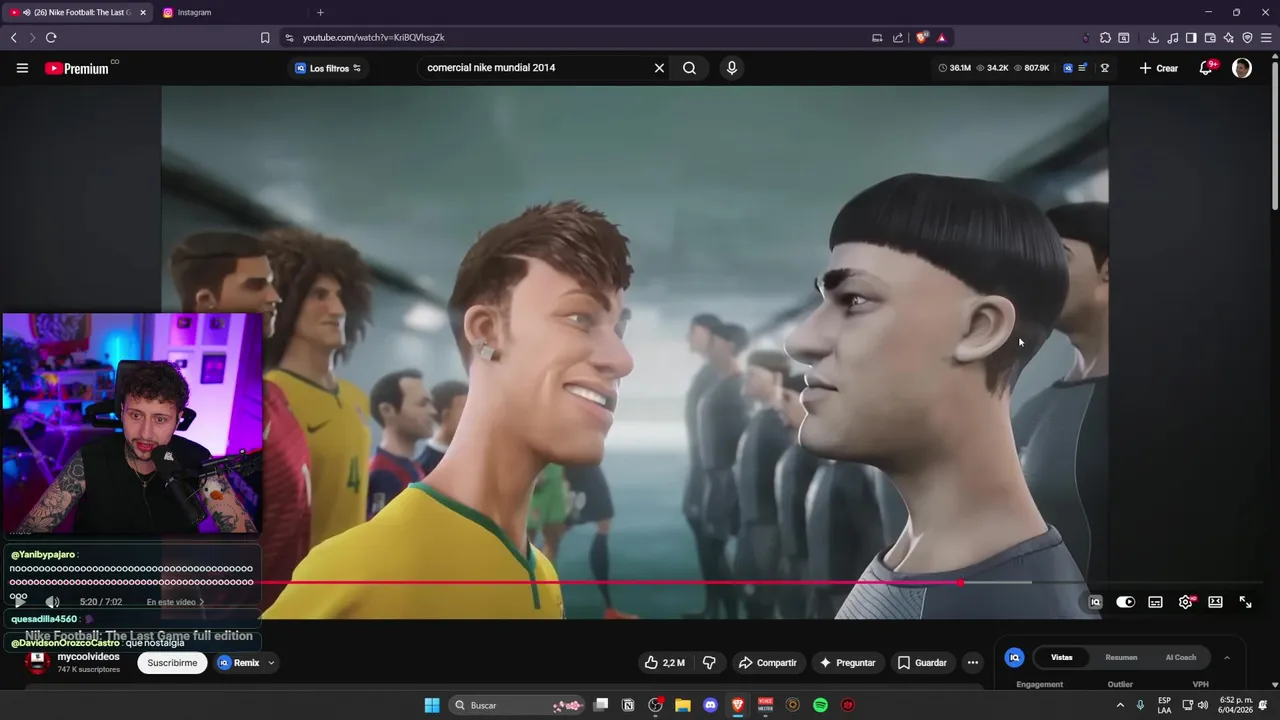The width and height of the screenshot is (1280, 720).
Task: Switch to the Nike Football YouTube tab
Action: (78, 12)
